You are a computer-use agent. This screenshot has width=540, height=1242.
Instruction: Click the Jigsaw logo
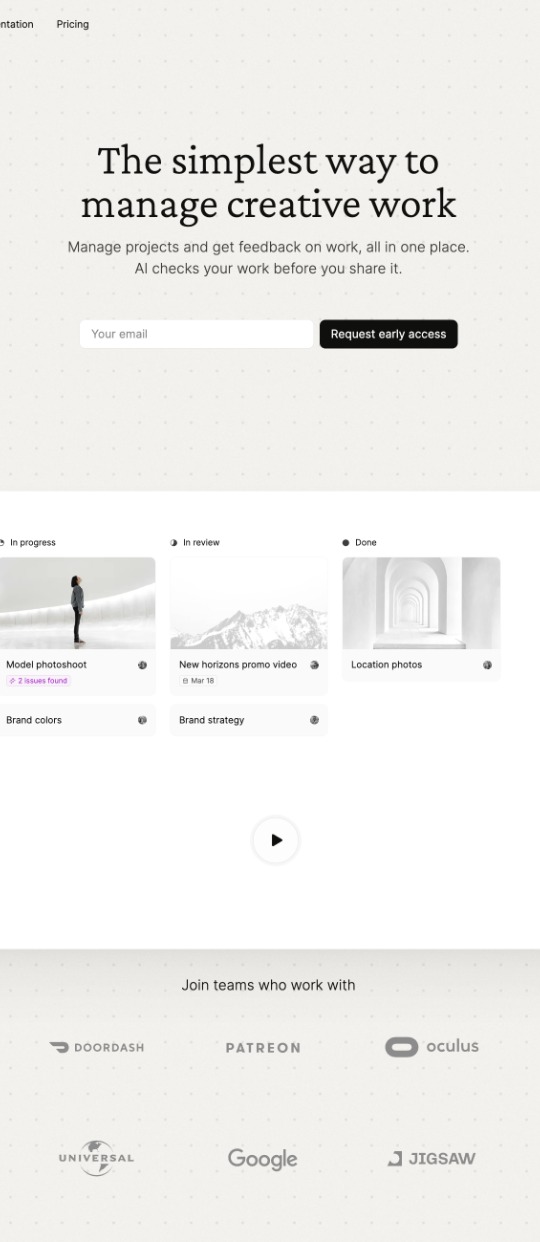coord(431,1159)
